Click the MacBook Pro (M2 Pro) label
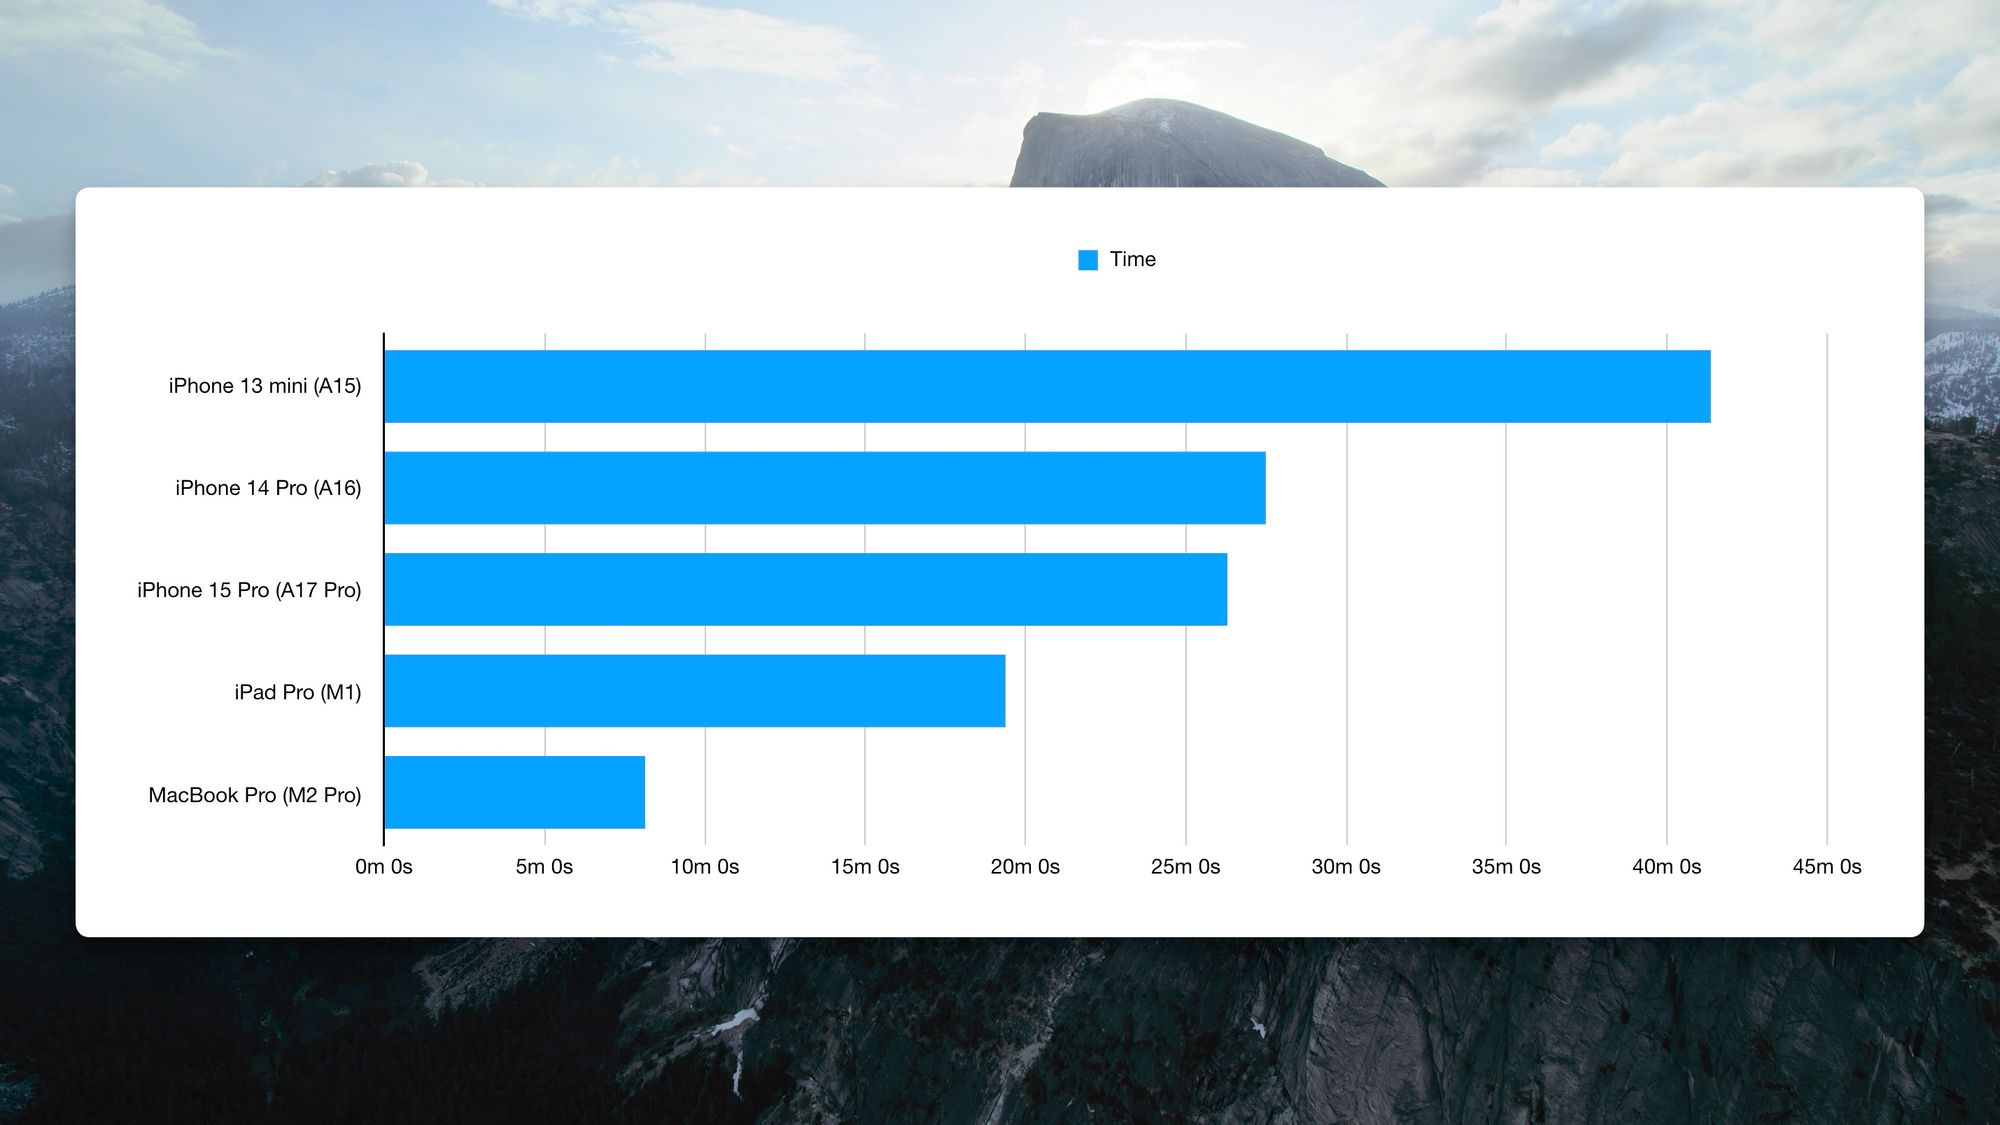Image resolution: width=2000 pixels, height=1125 pixels. pos(255,795)
